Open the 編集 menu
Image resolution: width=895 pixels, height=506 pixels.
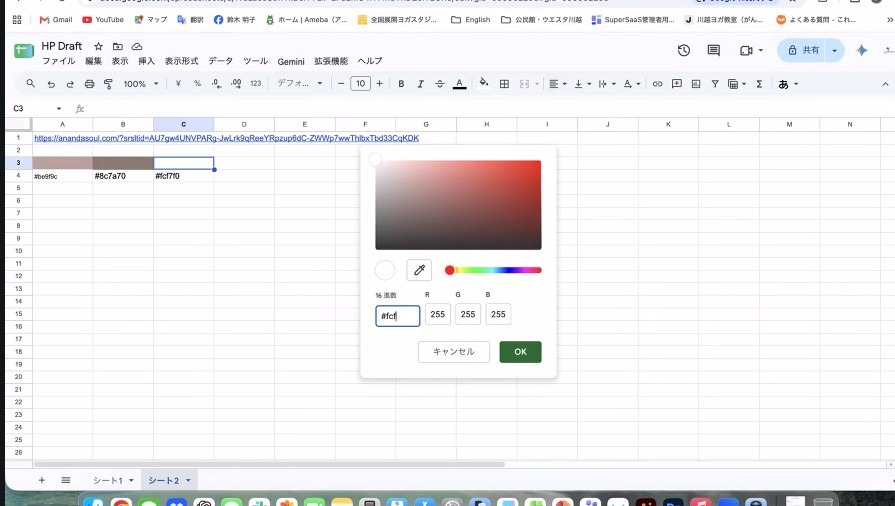pos(94,61)
